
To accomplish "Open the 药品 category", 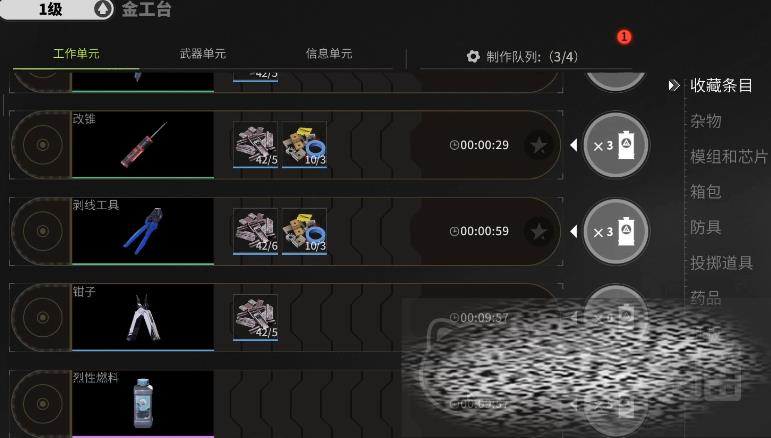I will (706, 297).
